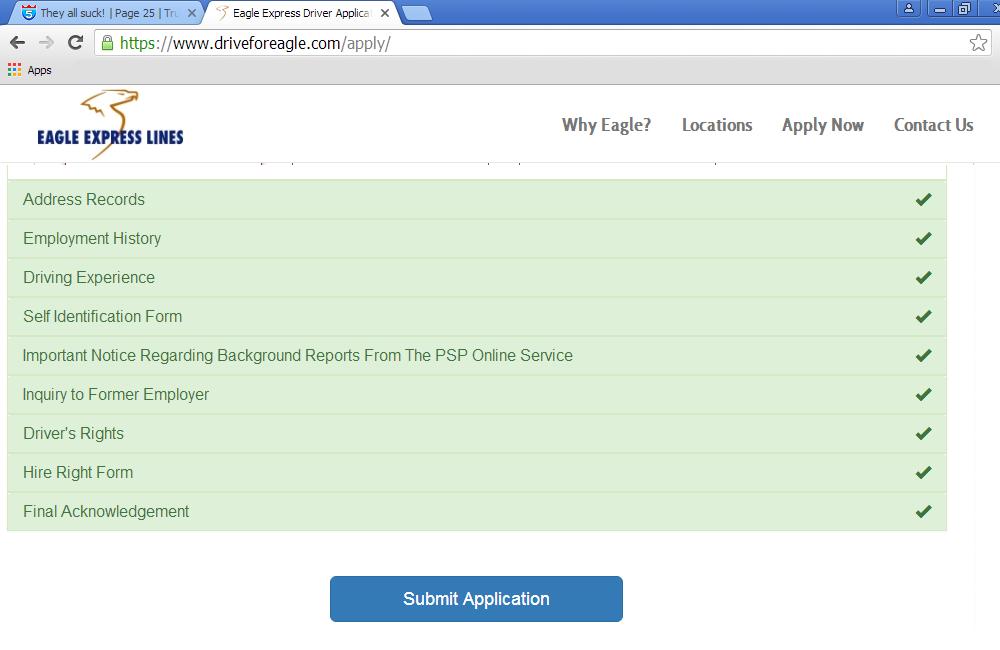
Task: Click the browser back arrow
Action: pos(17,43)
